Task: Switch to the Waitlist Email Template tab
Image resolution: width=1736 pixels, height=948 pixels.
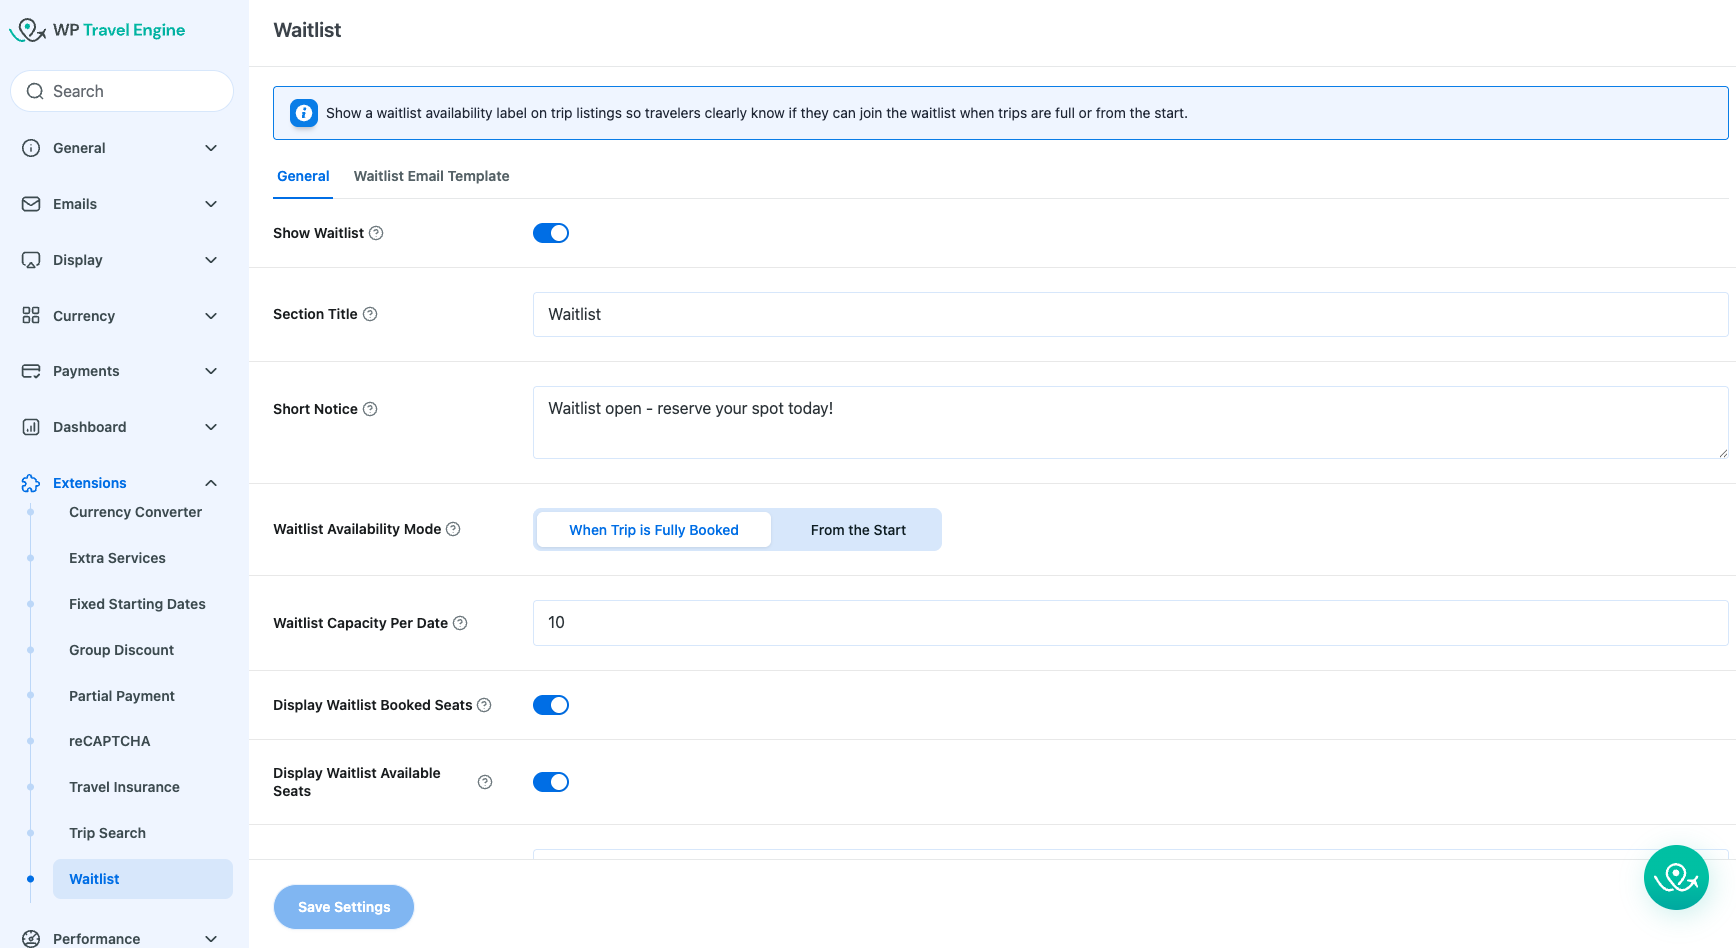Action: click(431, 176)
